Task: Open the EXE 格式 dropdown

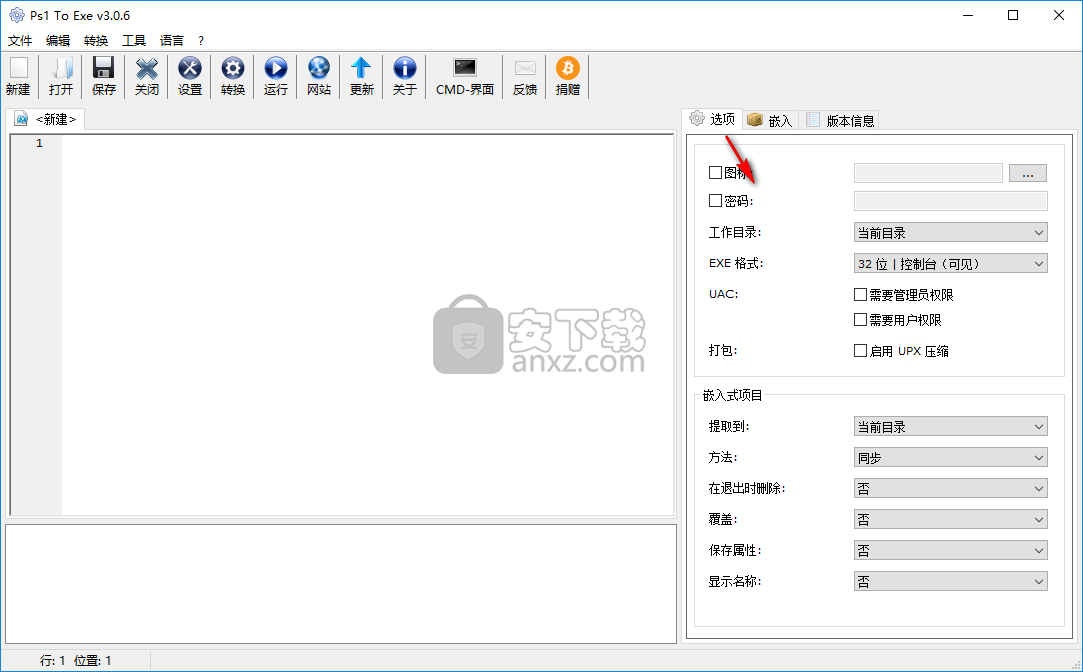Action: [950, 264]
